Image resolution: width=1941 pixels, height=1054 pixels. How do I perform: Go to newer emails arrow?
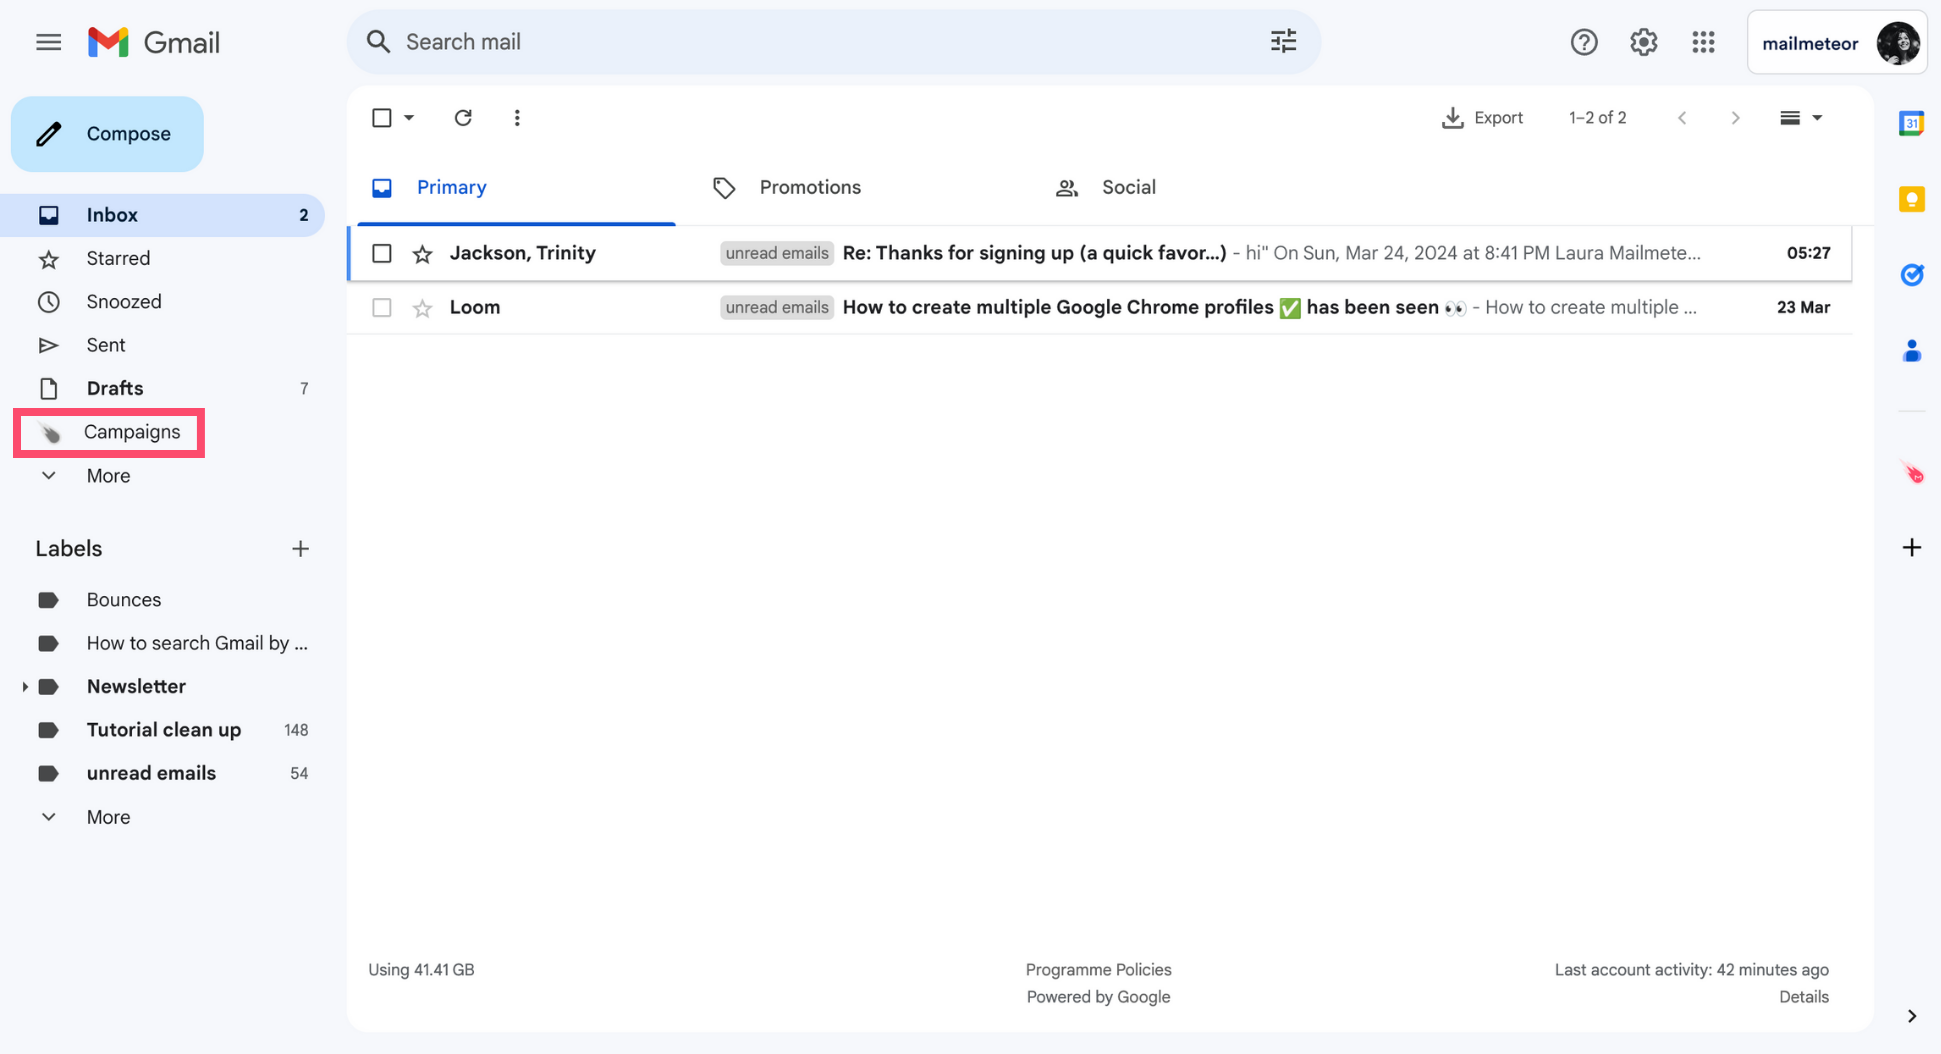(1682, 118)
